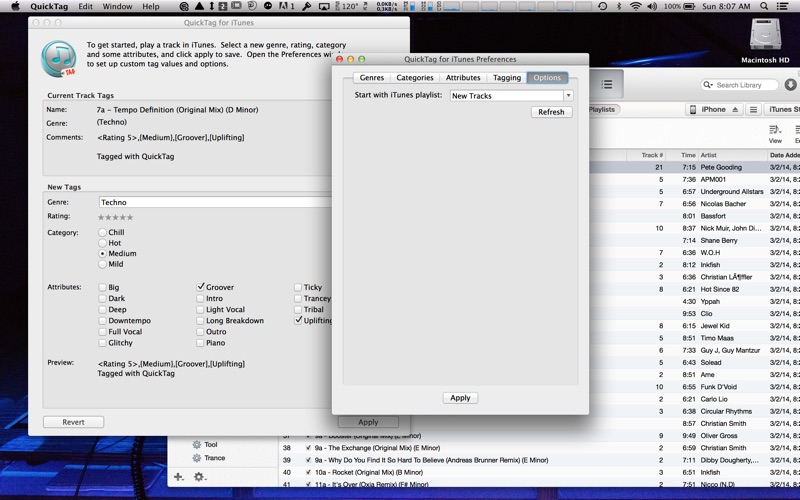Select the Medium category radio button
This screenshot has width=800, height=500.
click(103, 253)
